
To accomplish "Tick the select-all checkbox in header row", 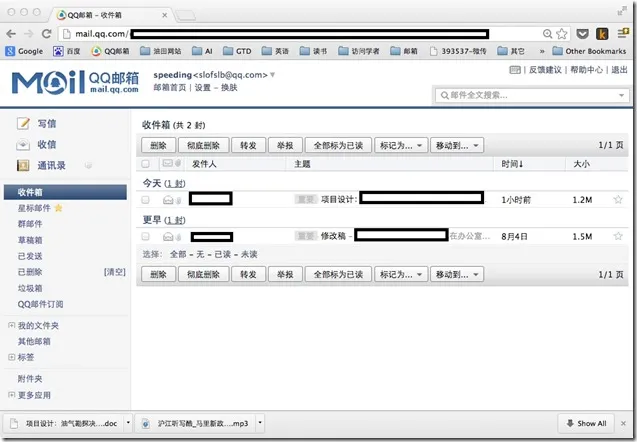I will [x=145, y=164].
